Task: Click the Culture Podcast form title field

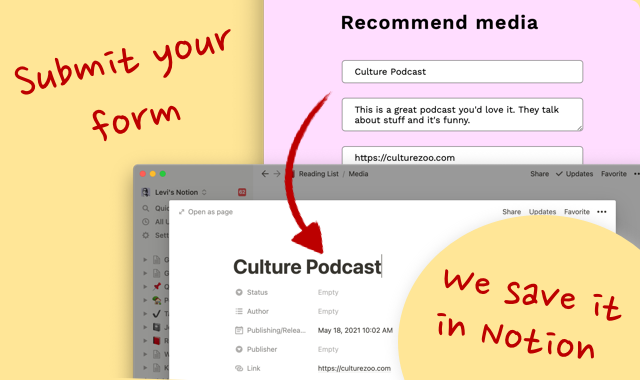Action: click(x=462, y=72)
